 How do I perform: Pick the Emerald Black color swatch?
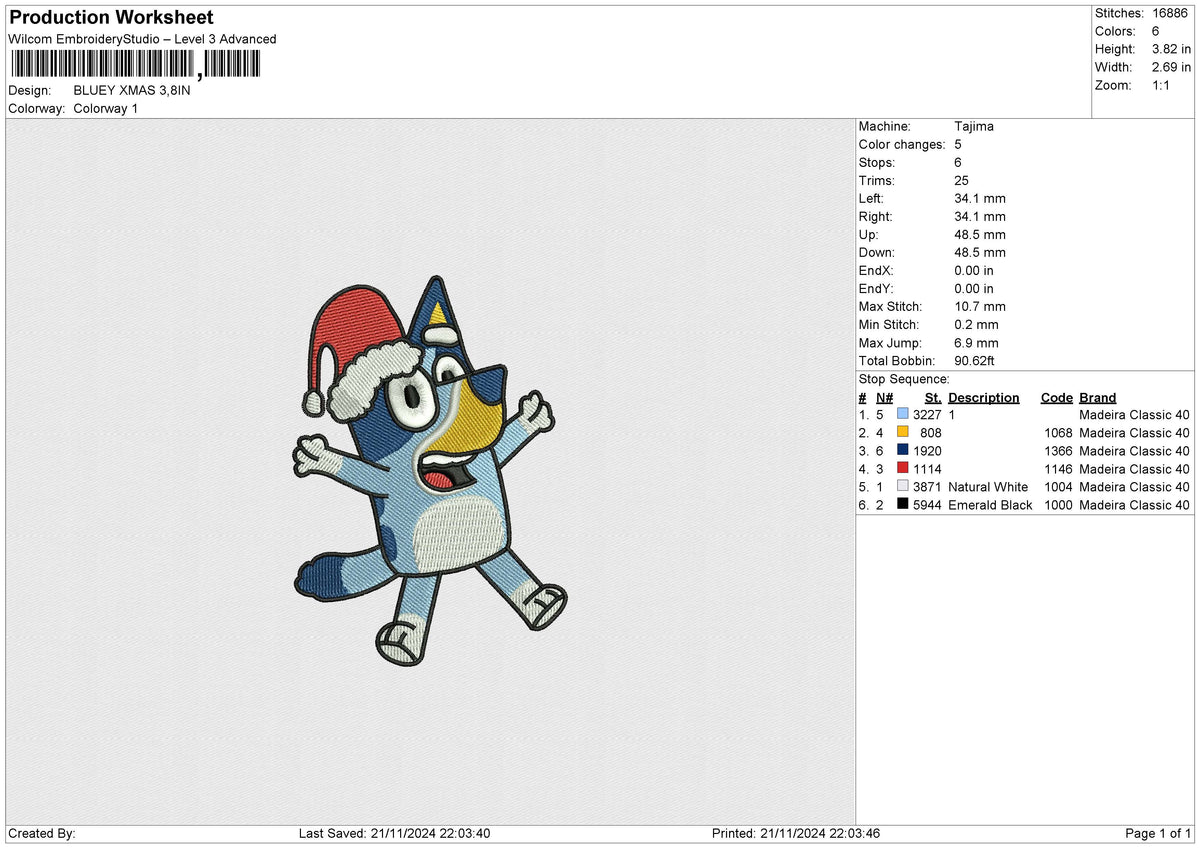coord(903,504)
